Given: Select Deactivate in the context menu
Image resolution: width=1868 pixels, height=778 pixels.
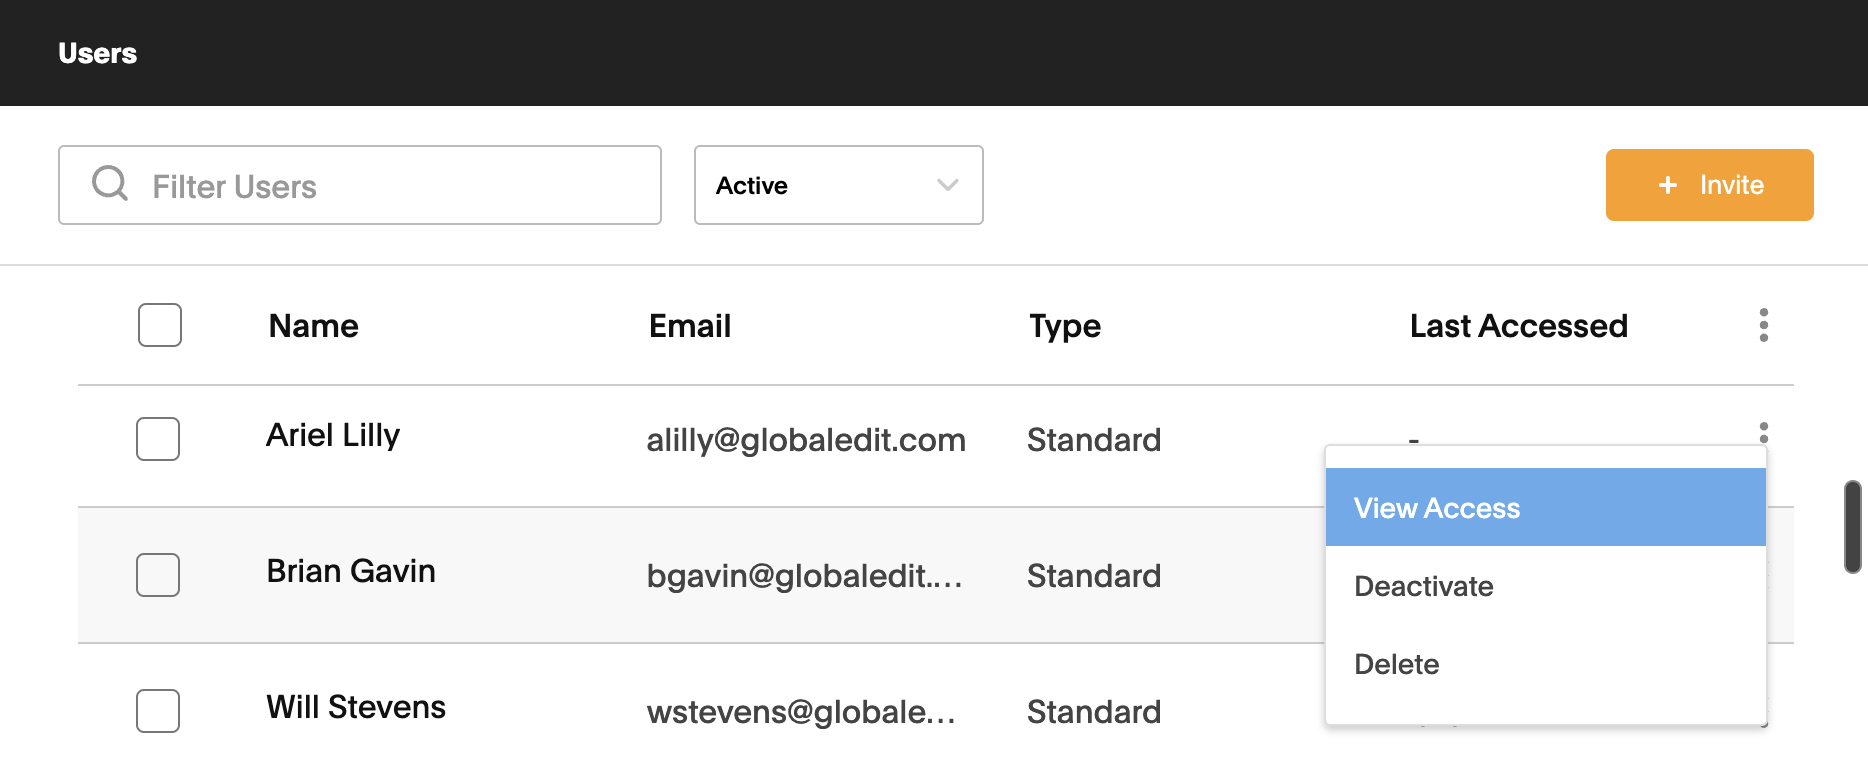Looking at the screenshot, I should (1546, 586).
